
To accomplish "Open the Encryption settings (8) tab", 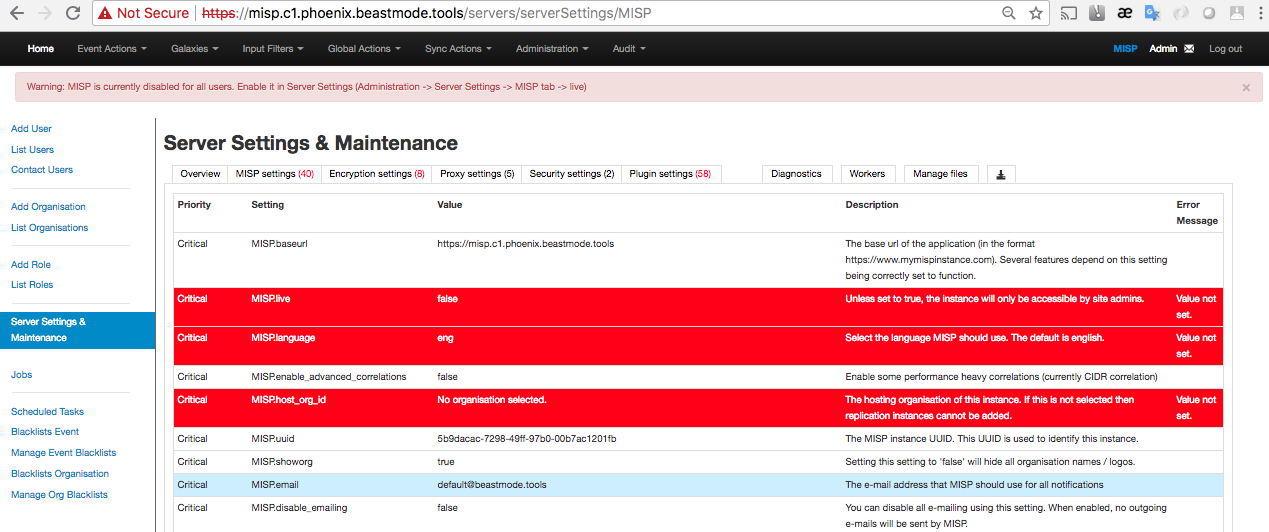I will (x=377, y=174).
